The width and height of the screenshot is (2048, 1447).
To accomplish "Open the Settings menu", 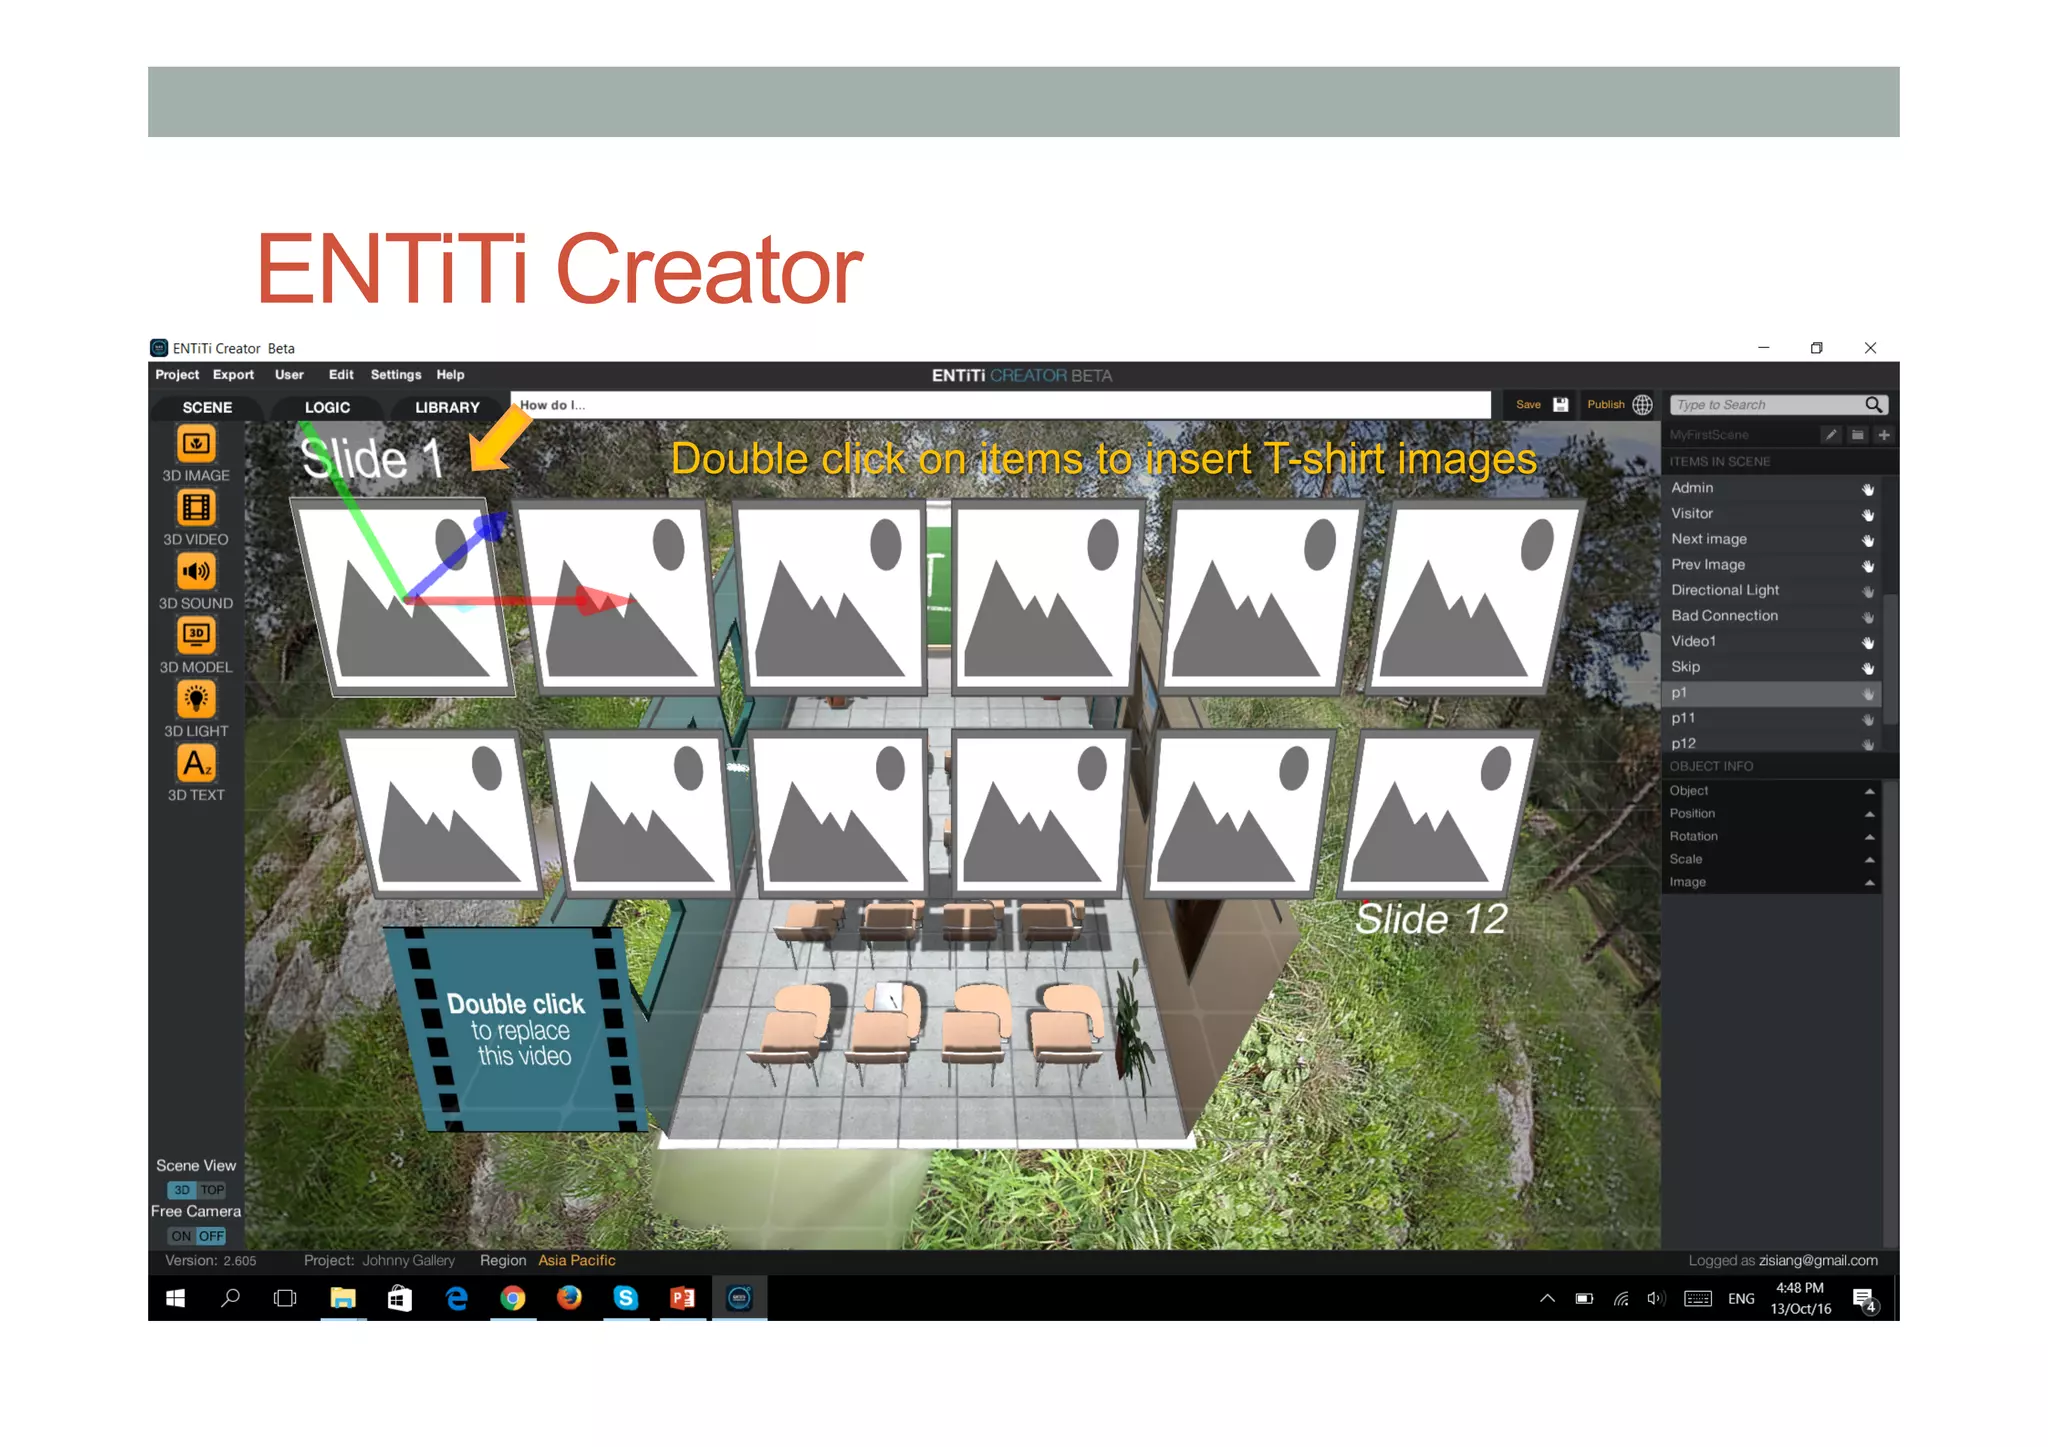I will [x=396, y=375].
